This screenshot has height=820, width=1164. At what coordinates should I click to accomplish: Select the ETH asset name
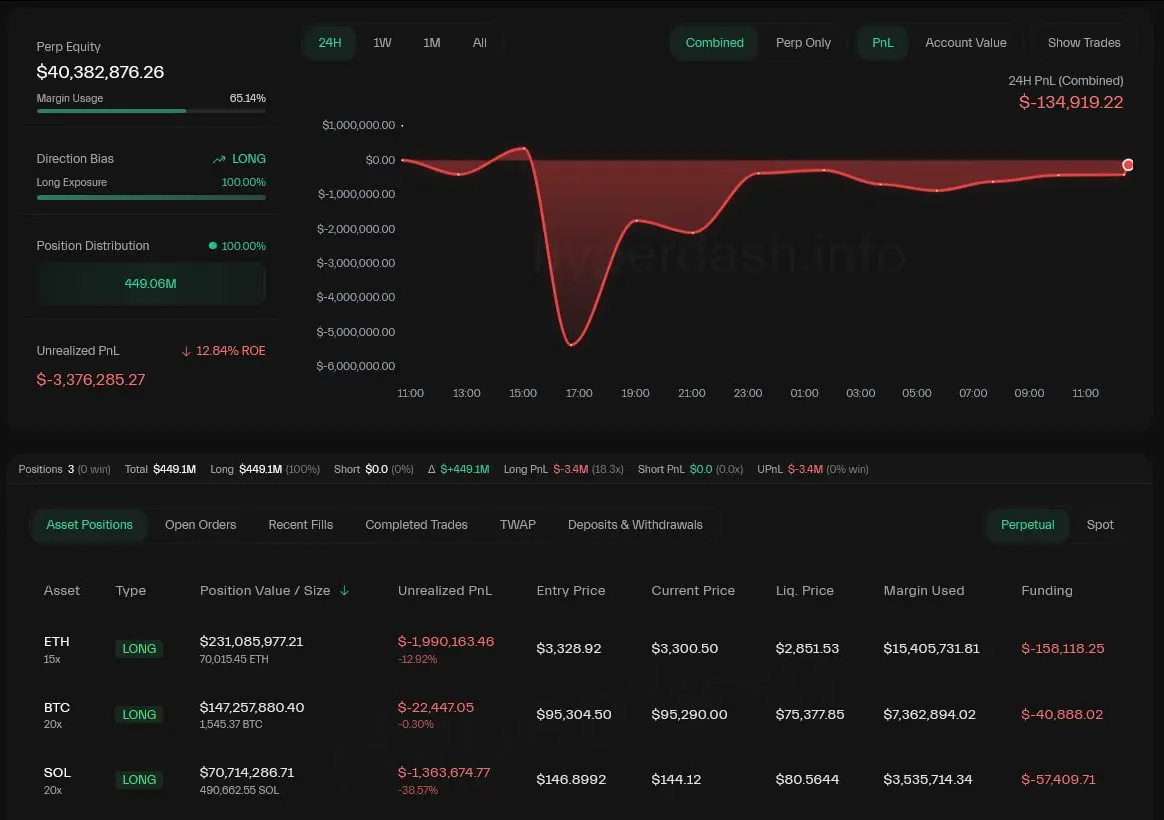(56, 642)
